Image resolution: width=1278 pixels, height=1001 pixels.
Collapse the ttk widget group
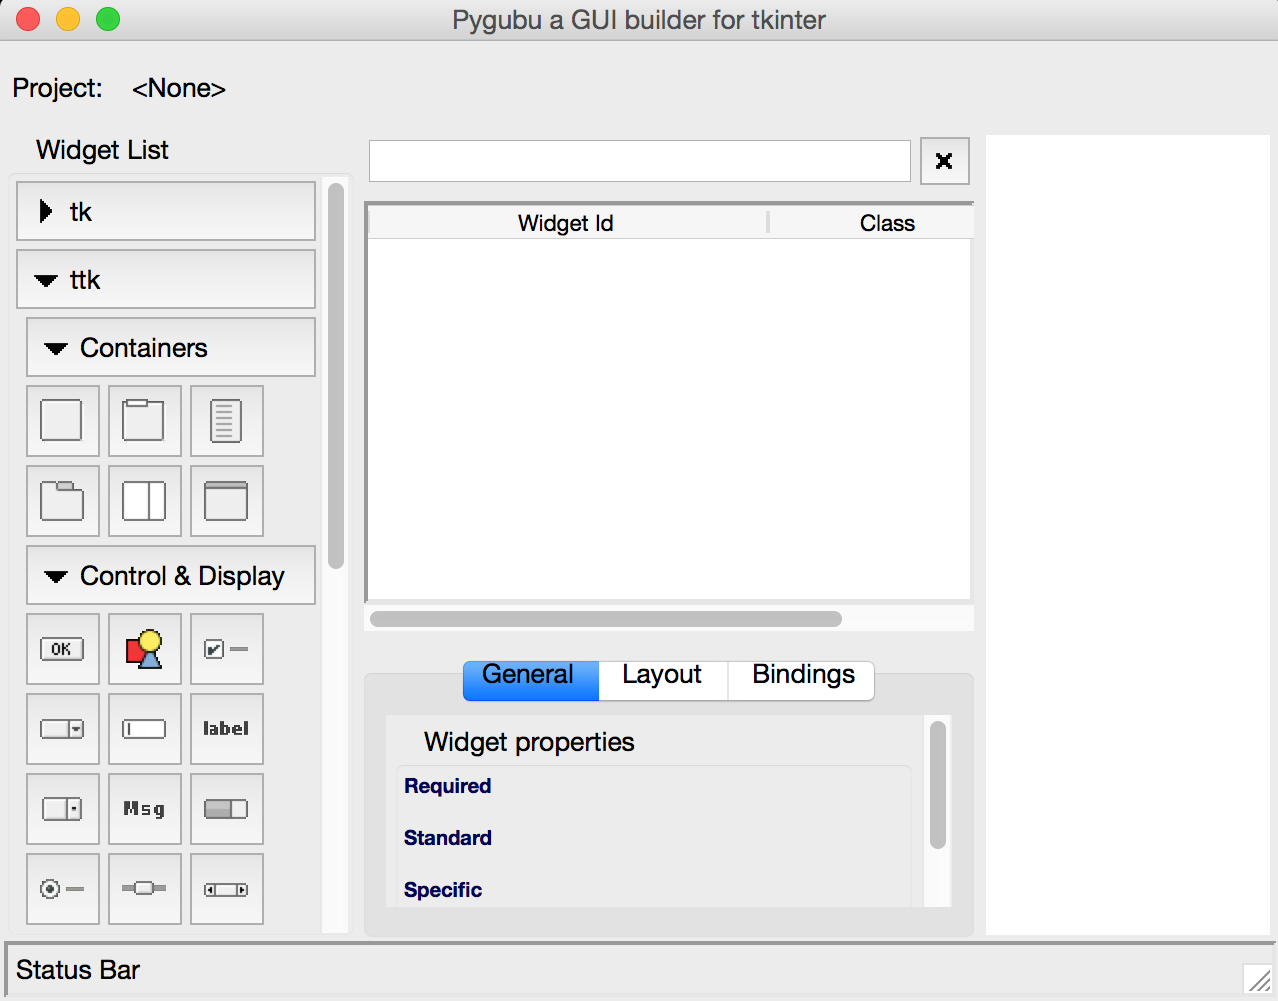pyautogui.click(x=166, y=279)
